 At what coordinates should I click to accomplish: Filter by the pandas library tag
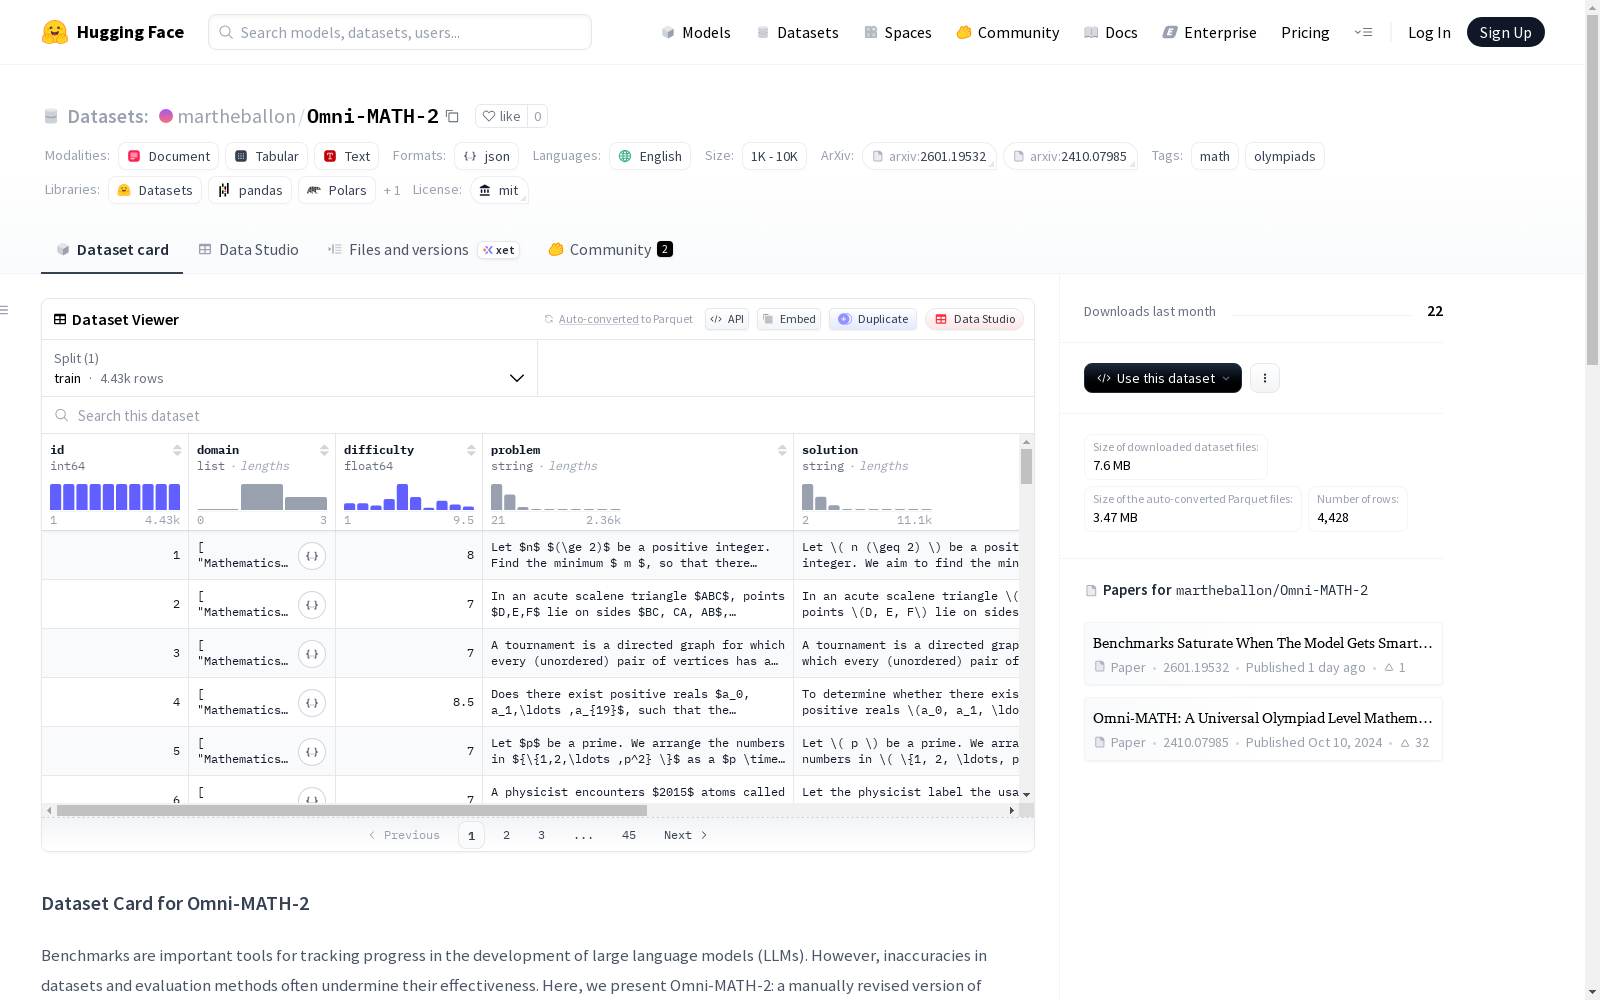point(250,190)
